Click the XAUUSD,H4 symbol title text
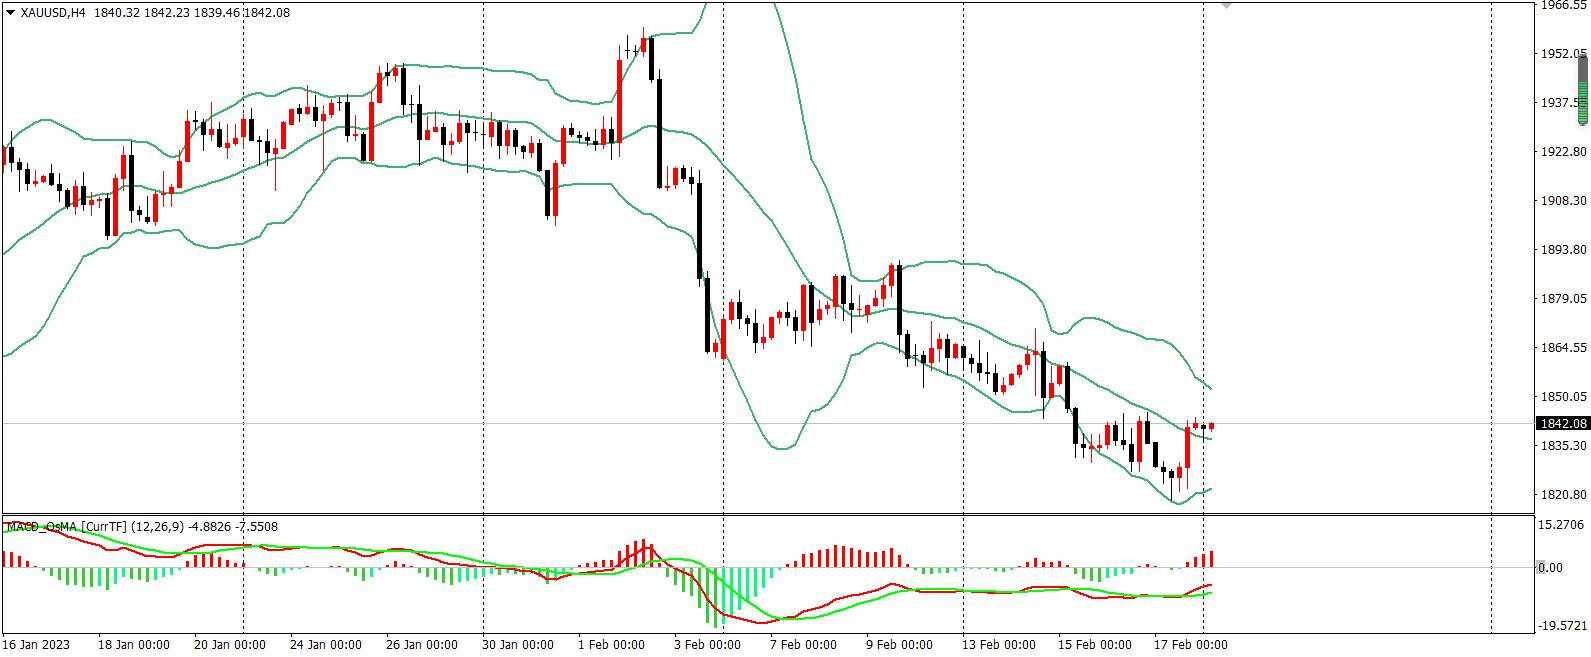The height and width of the screenshot is (657, 1591). coord(52,13)
